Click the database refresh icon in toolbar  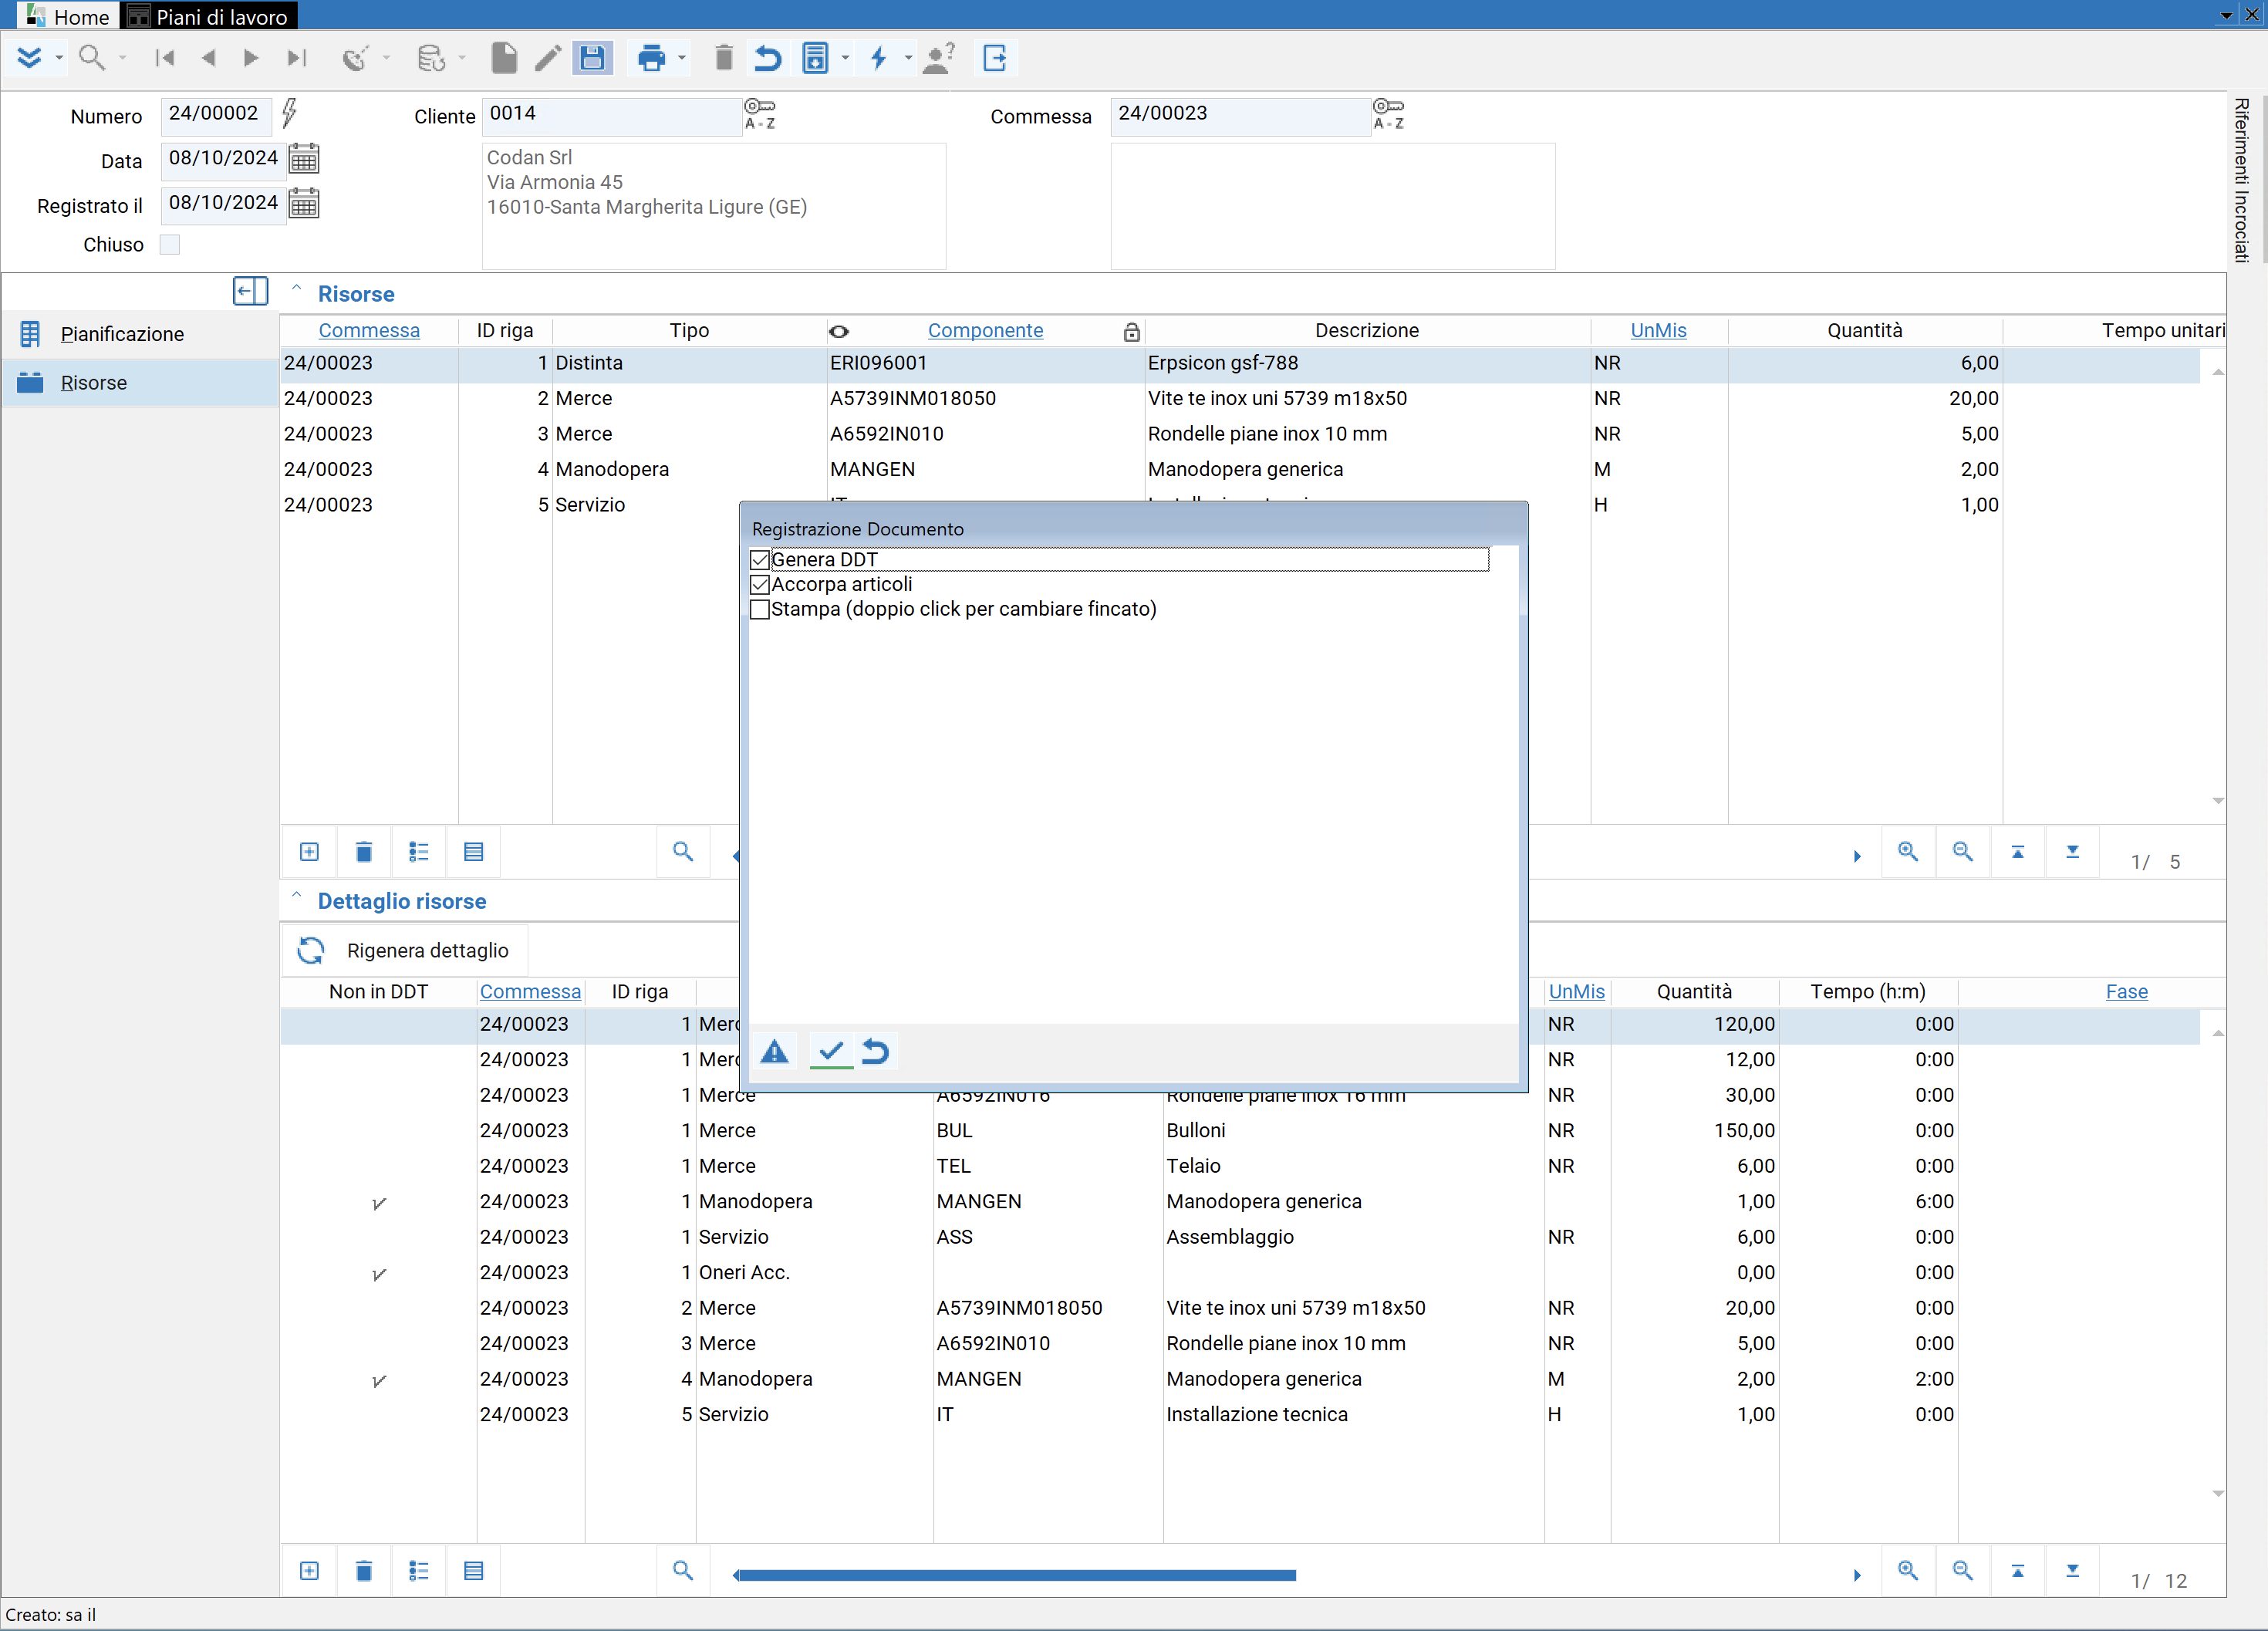click(431, 58)
